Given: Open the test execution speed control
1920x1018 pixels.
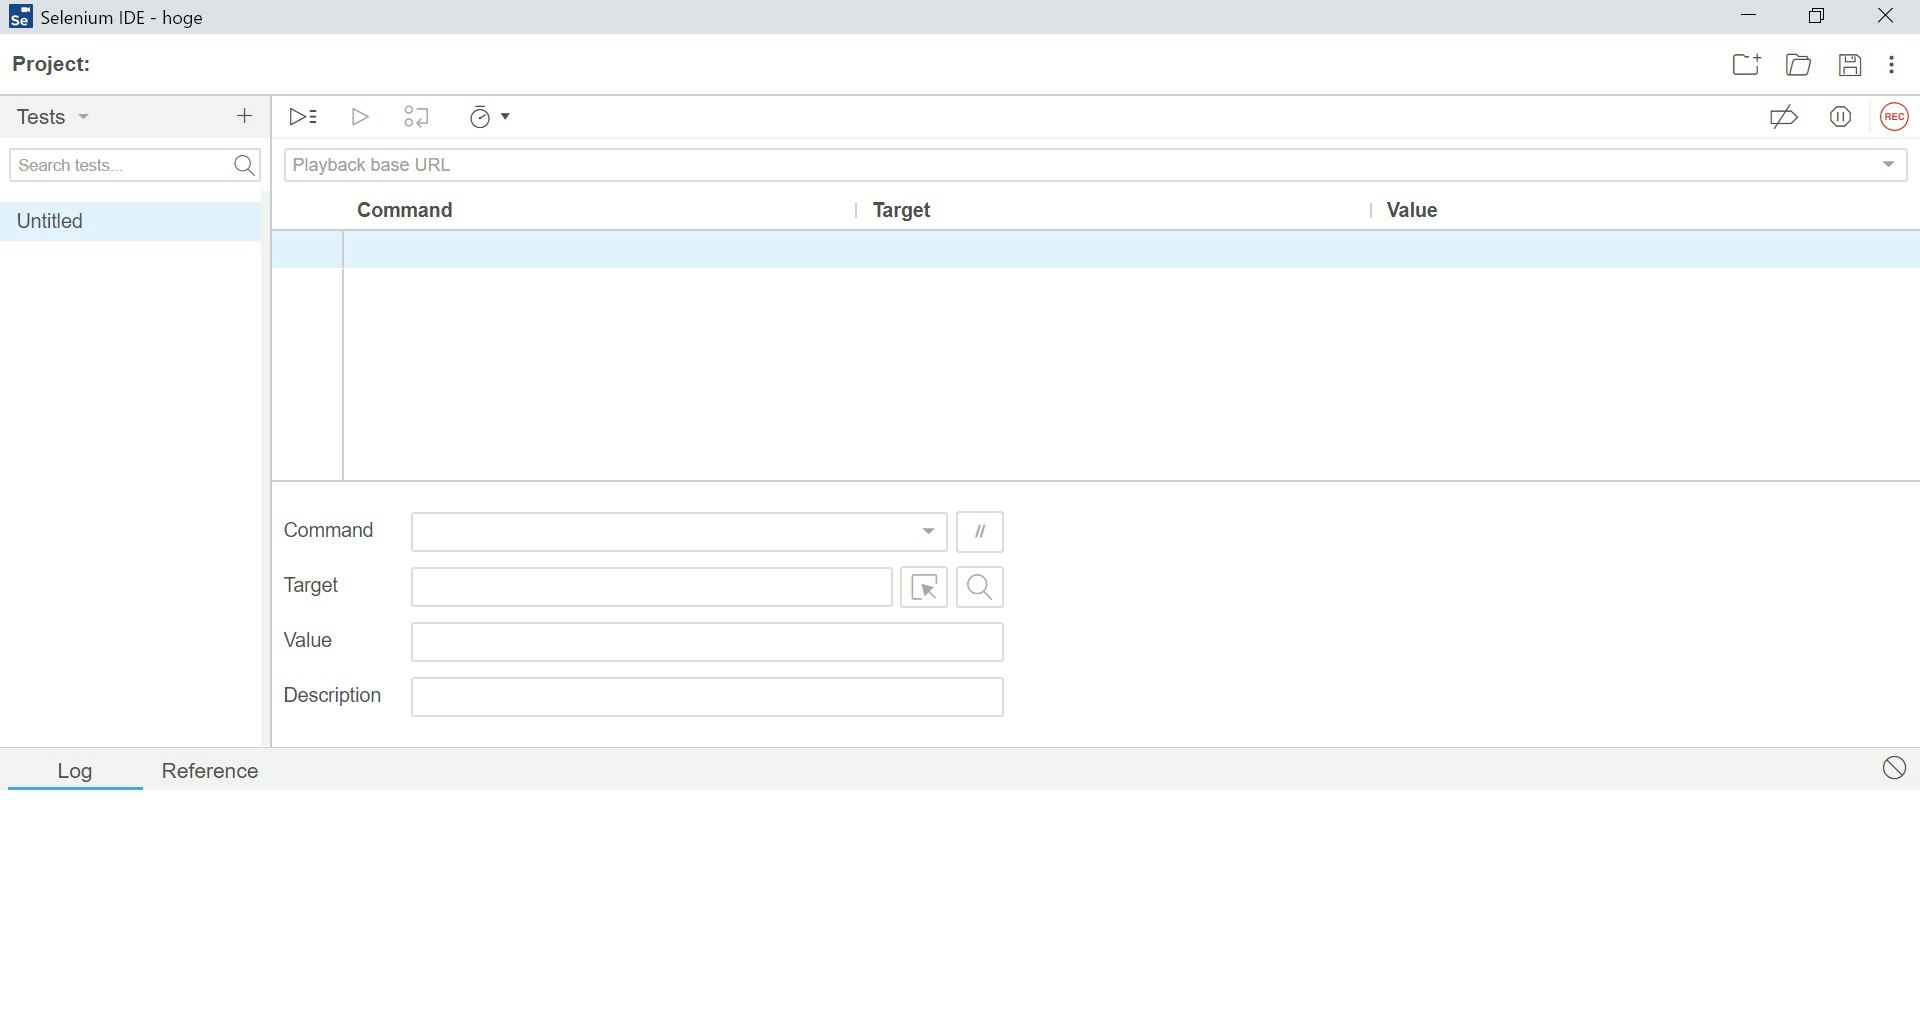Looking at the screenshot, I should (x=489, y=117).
